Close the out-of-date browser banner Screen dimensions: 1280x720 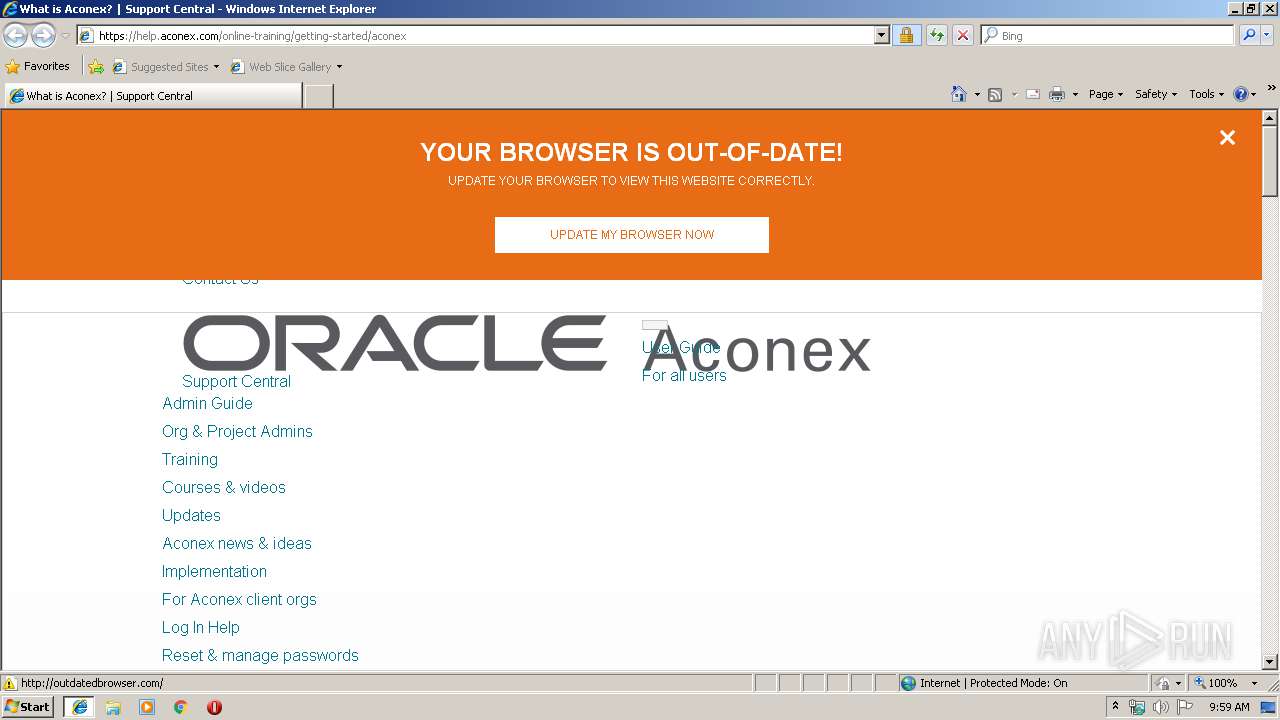pos(1227,138)
